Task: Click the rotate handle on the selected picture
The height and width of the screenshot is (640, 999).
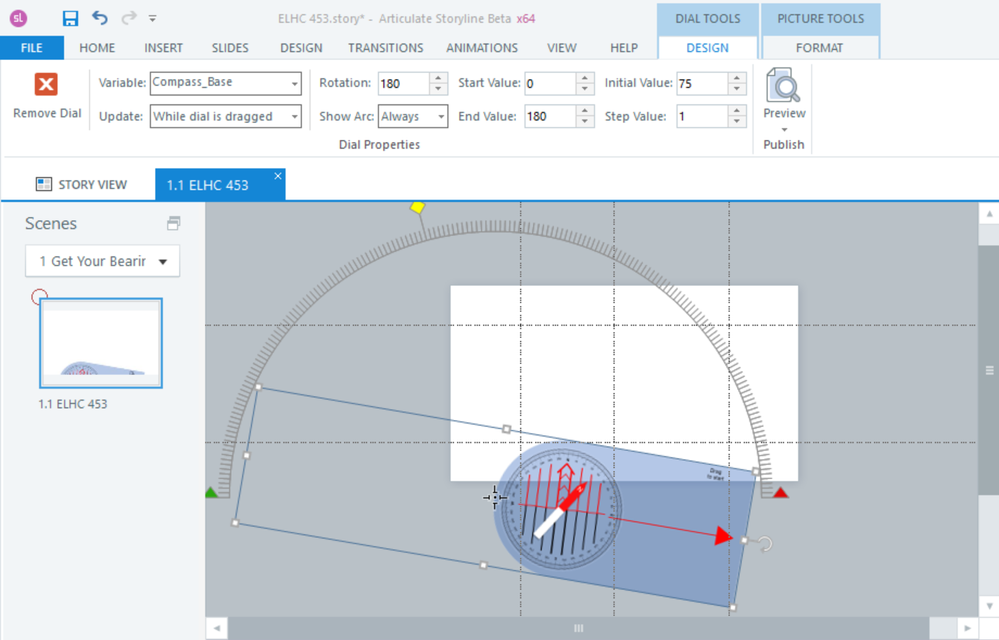Action: (764, 544)
